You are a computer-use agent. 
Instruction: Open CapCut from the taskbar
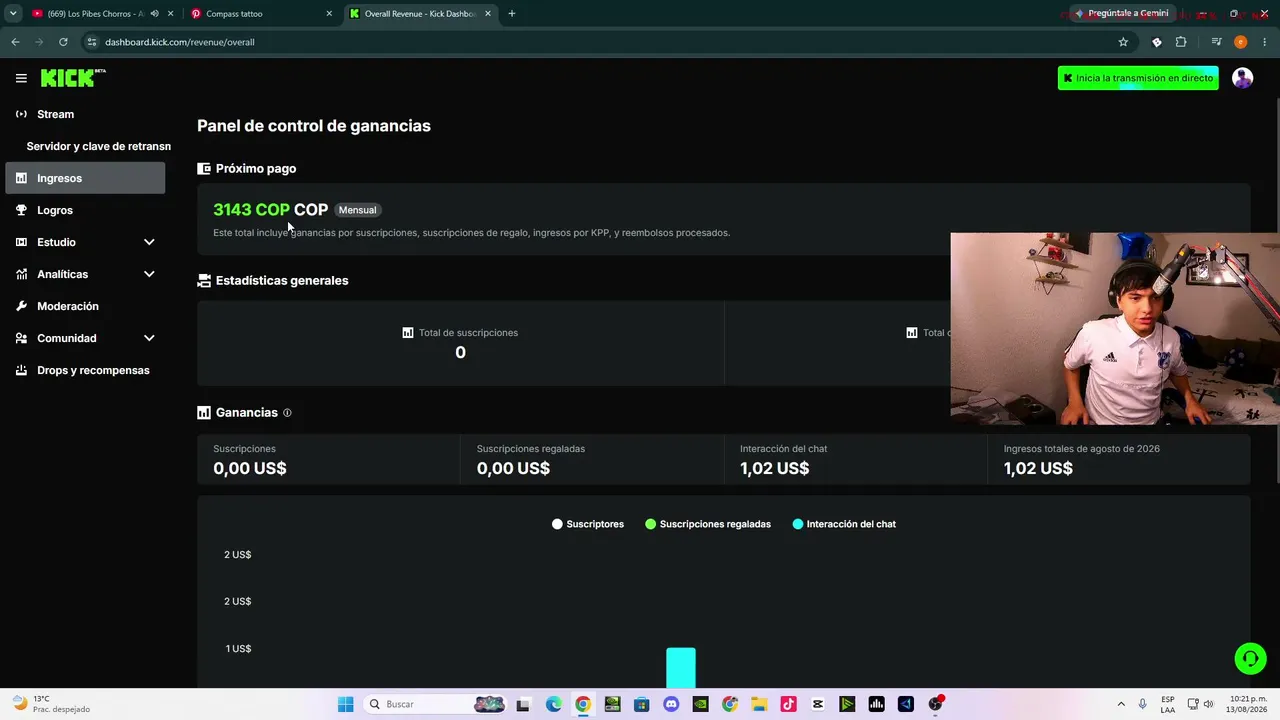(818, 704)
